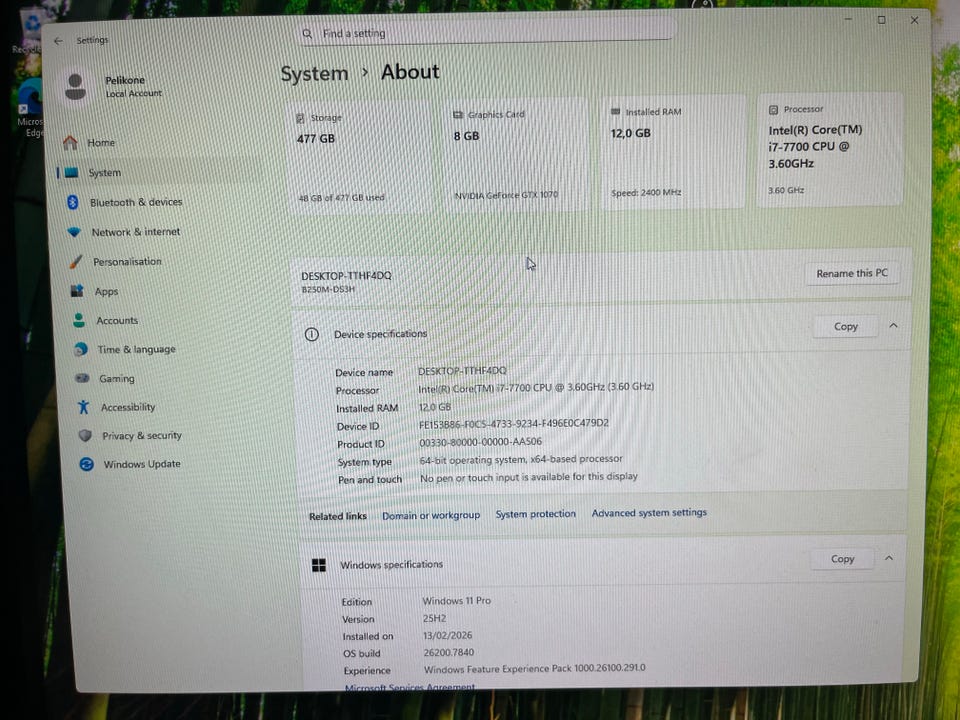960x720 pixels.
Task: Open Domain or workgroup link
Action: [431, 516]
